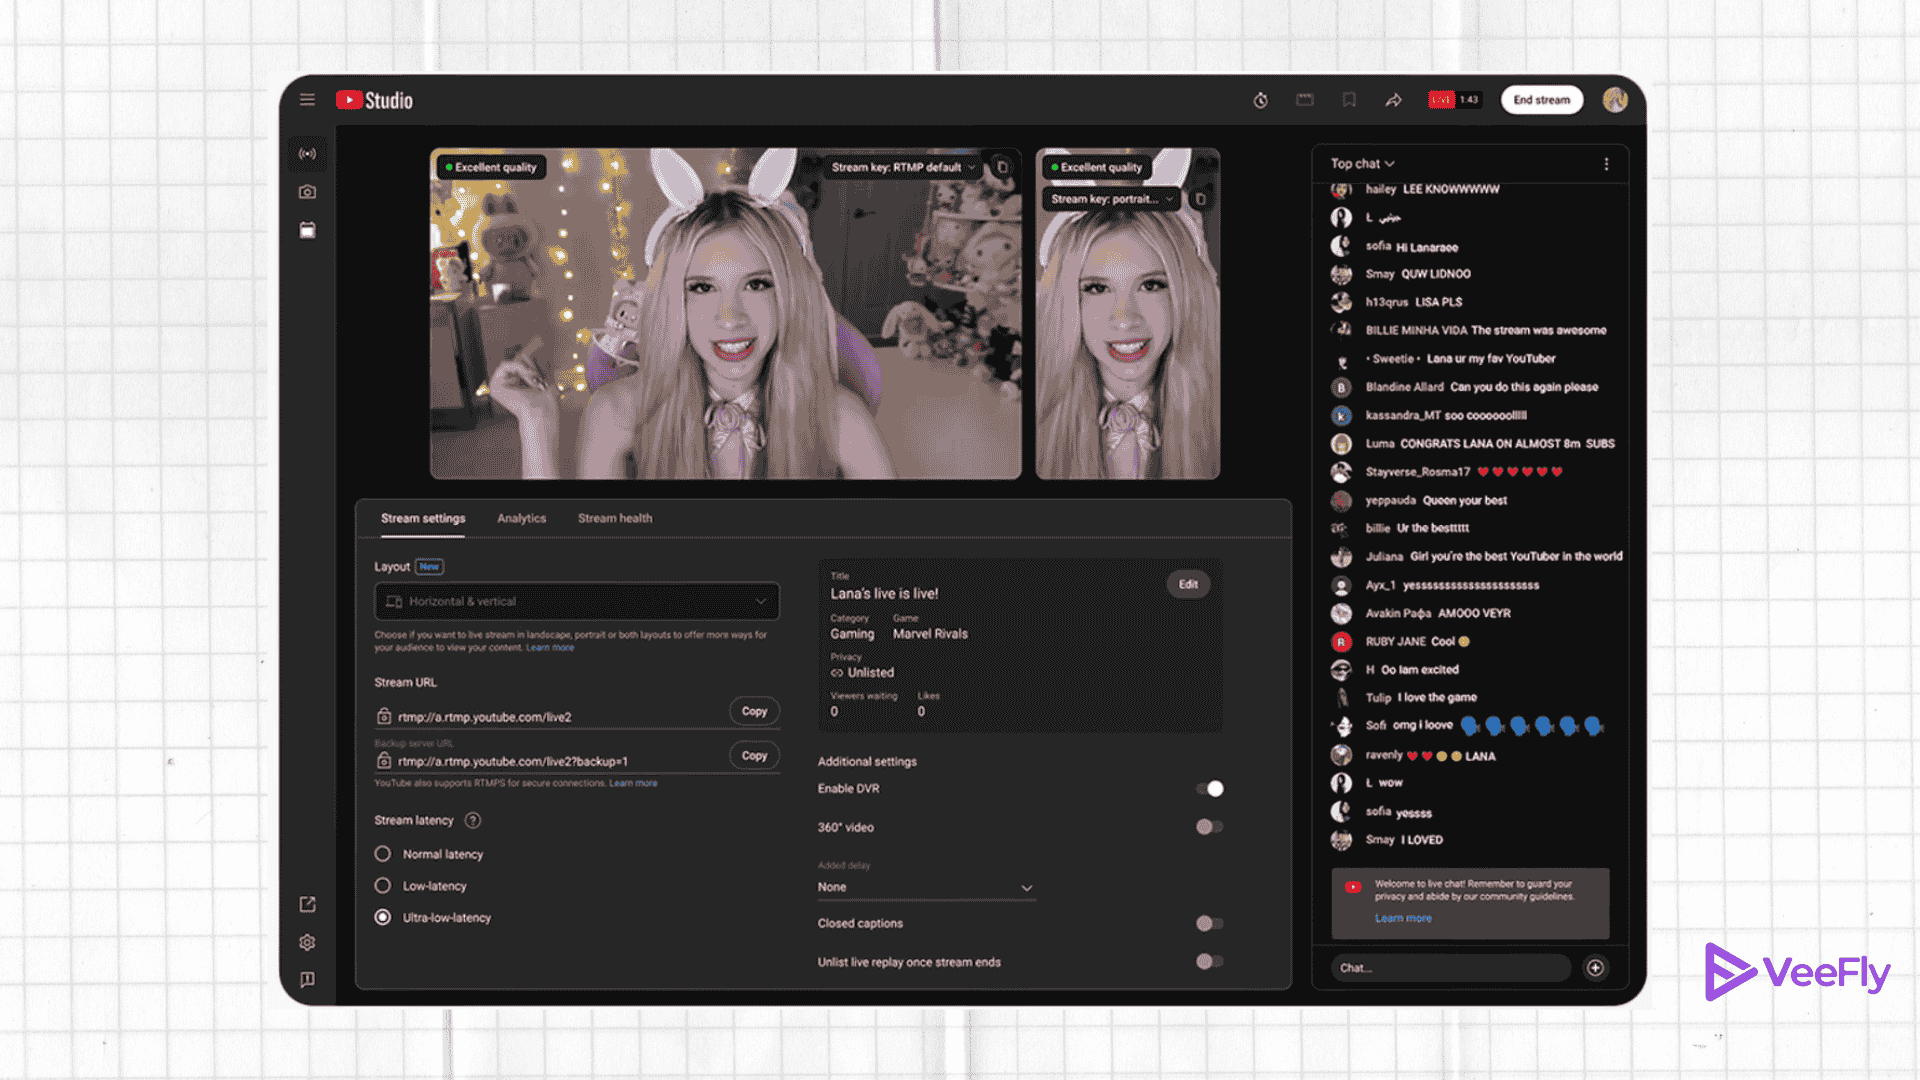
Task: Switch to the Analytics tab
Action: 521,518
